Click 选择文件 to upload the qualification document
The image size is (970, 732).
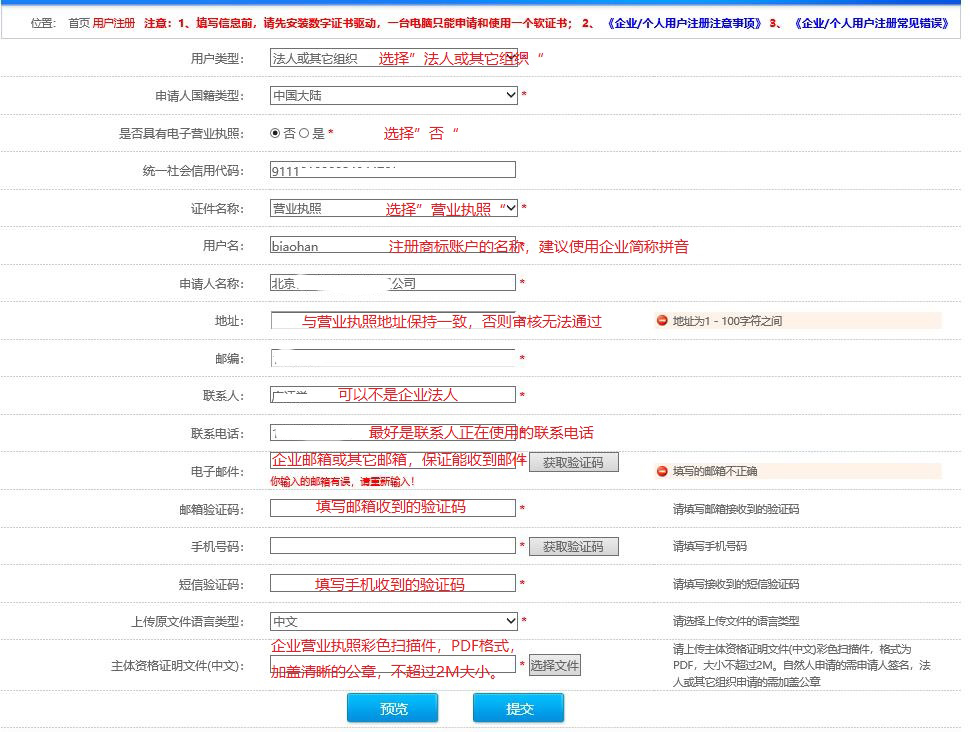pos(556,663)
